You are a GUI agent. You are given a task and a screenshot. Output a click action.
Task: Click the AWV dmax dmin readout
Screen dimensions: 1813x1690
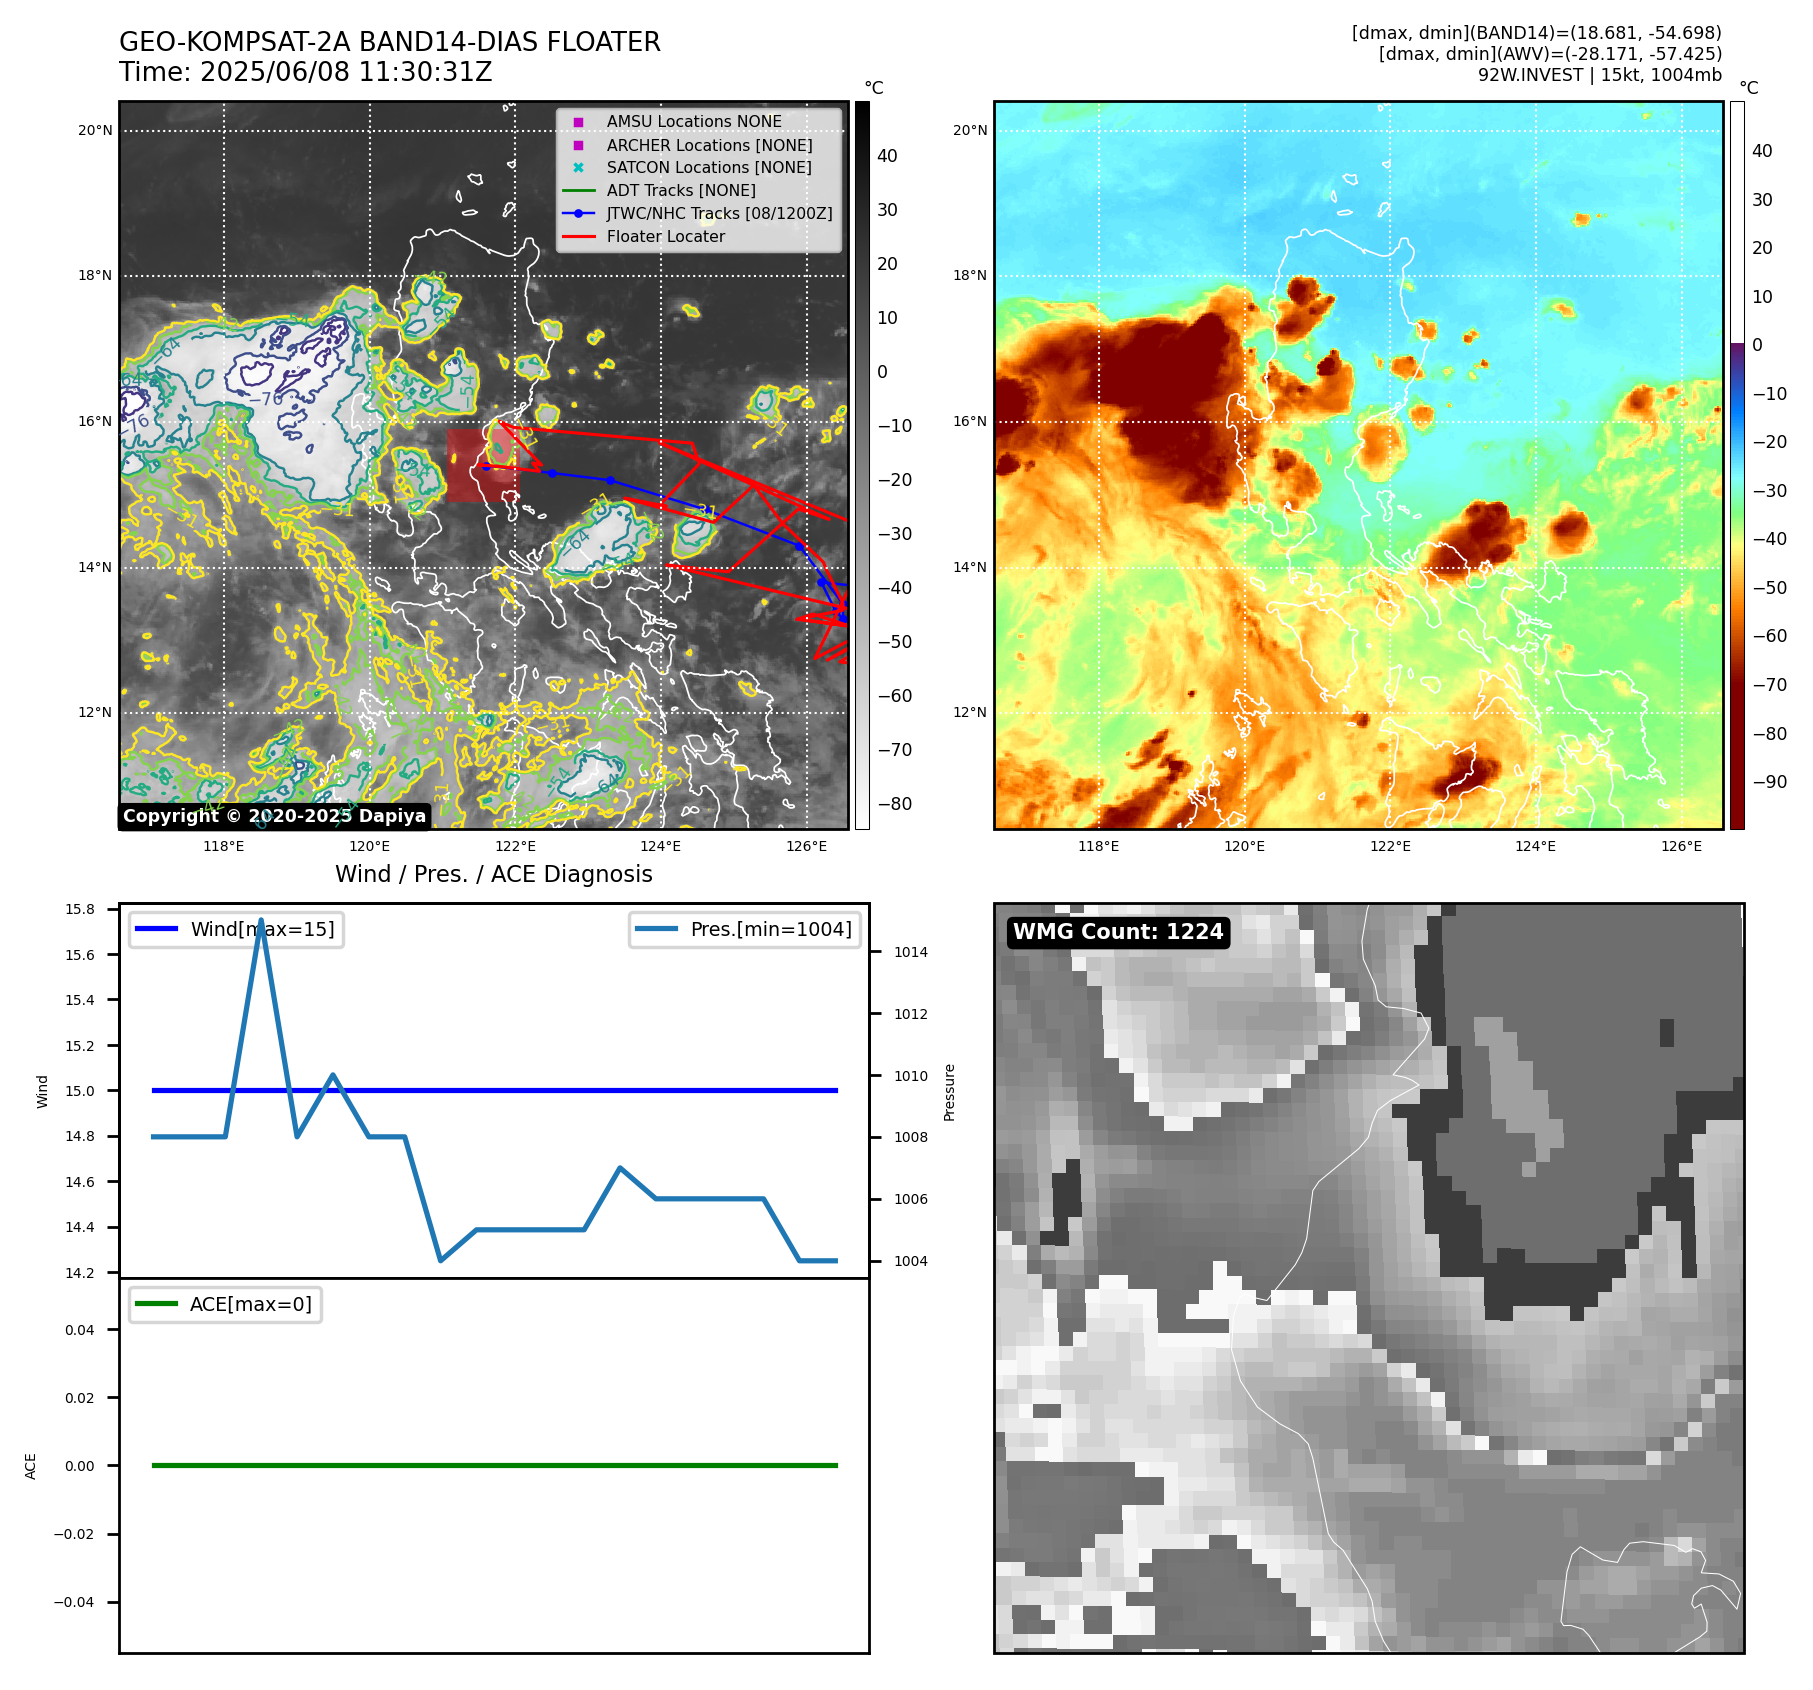[1550, 54]
